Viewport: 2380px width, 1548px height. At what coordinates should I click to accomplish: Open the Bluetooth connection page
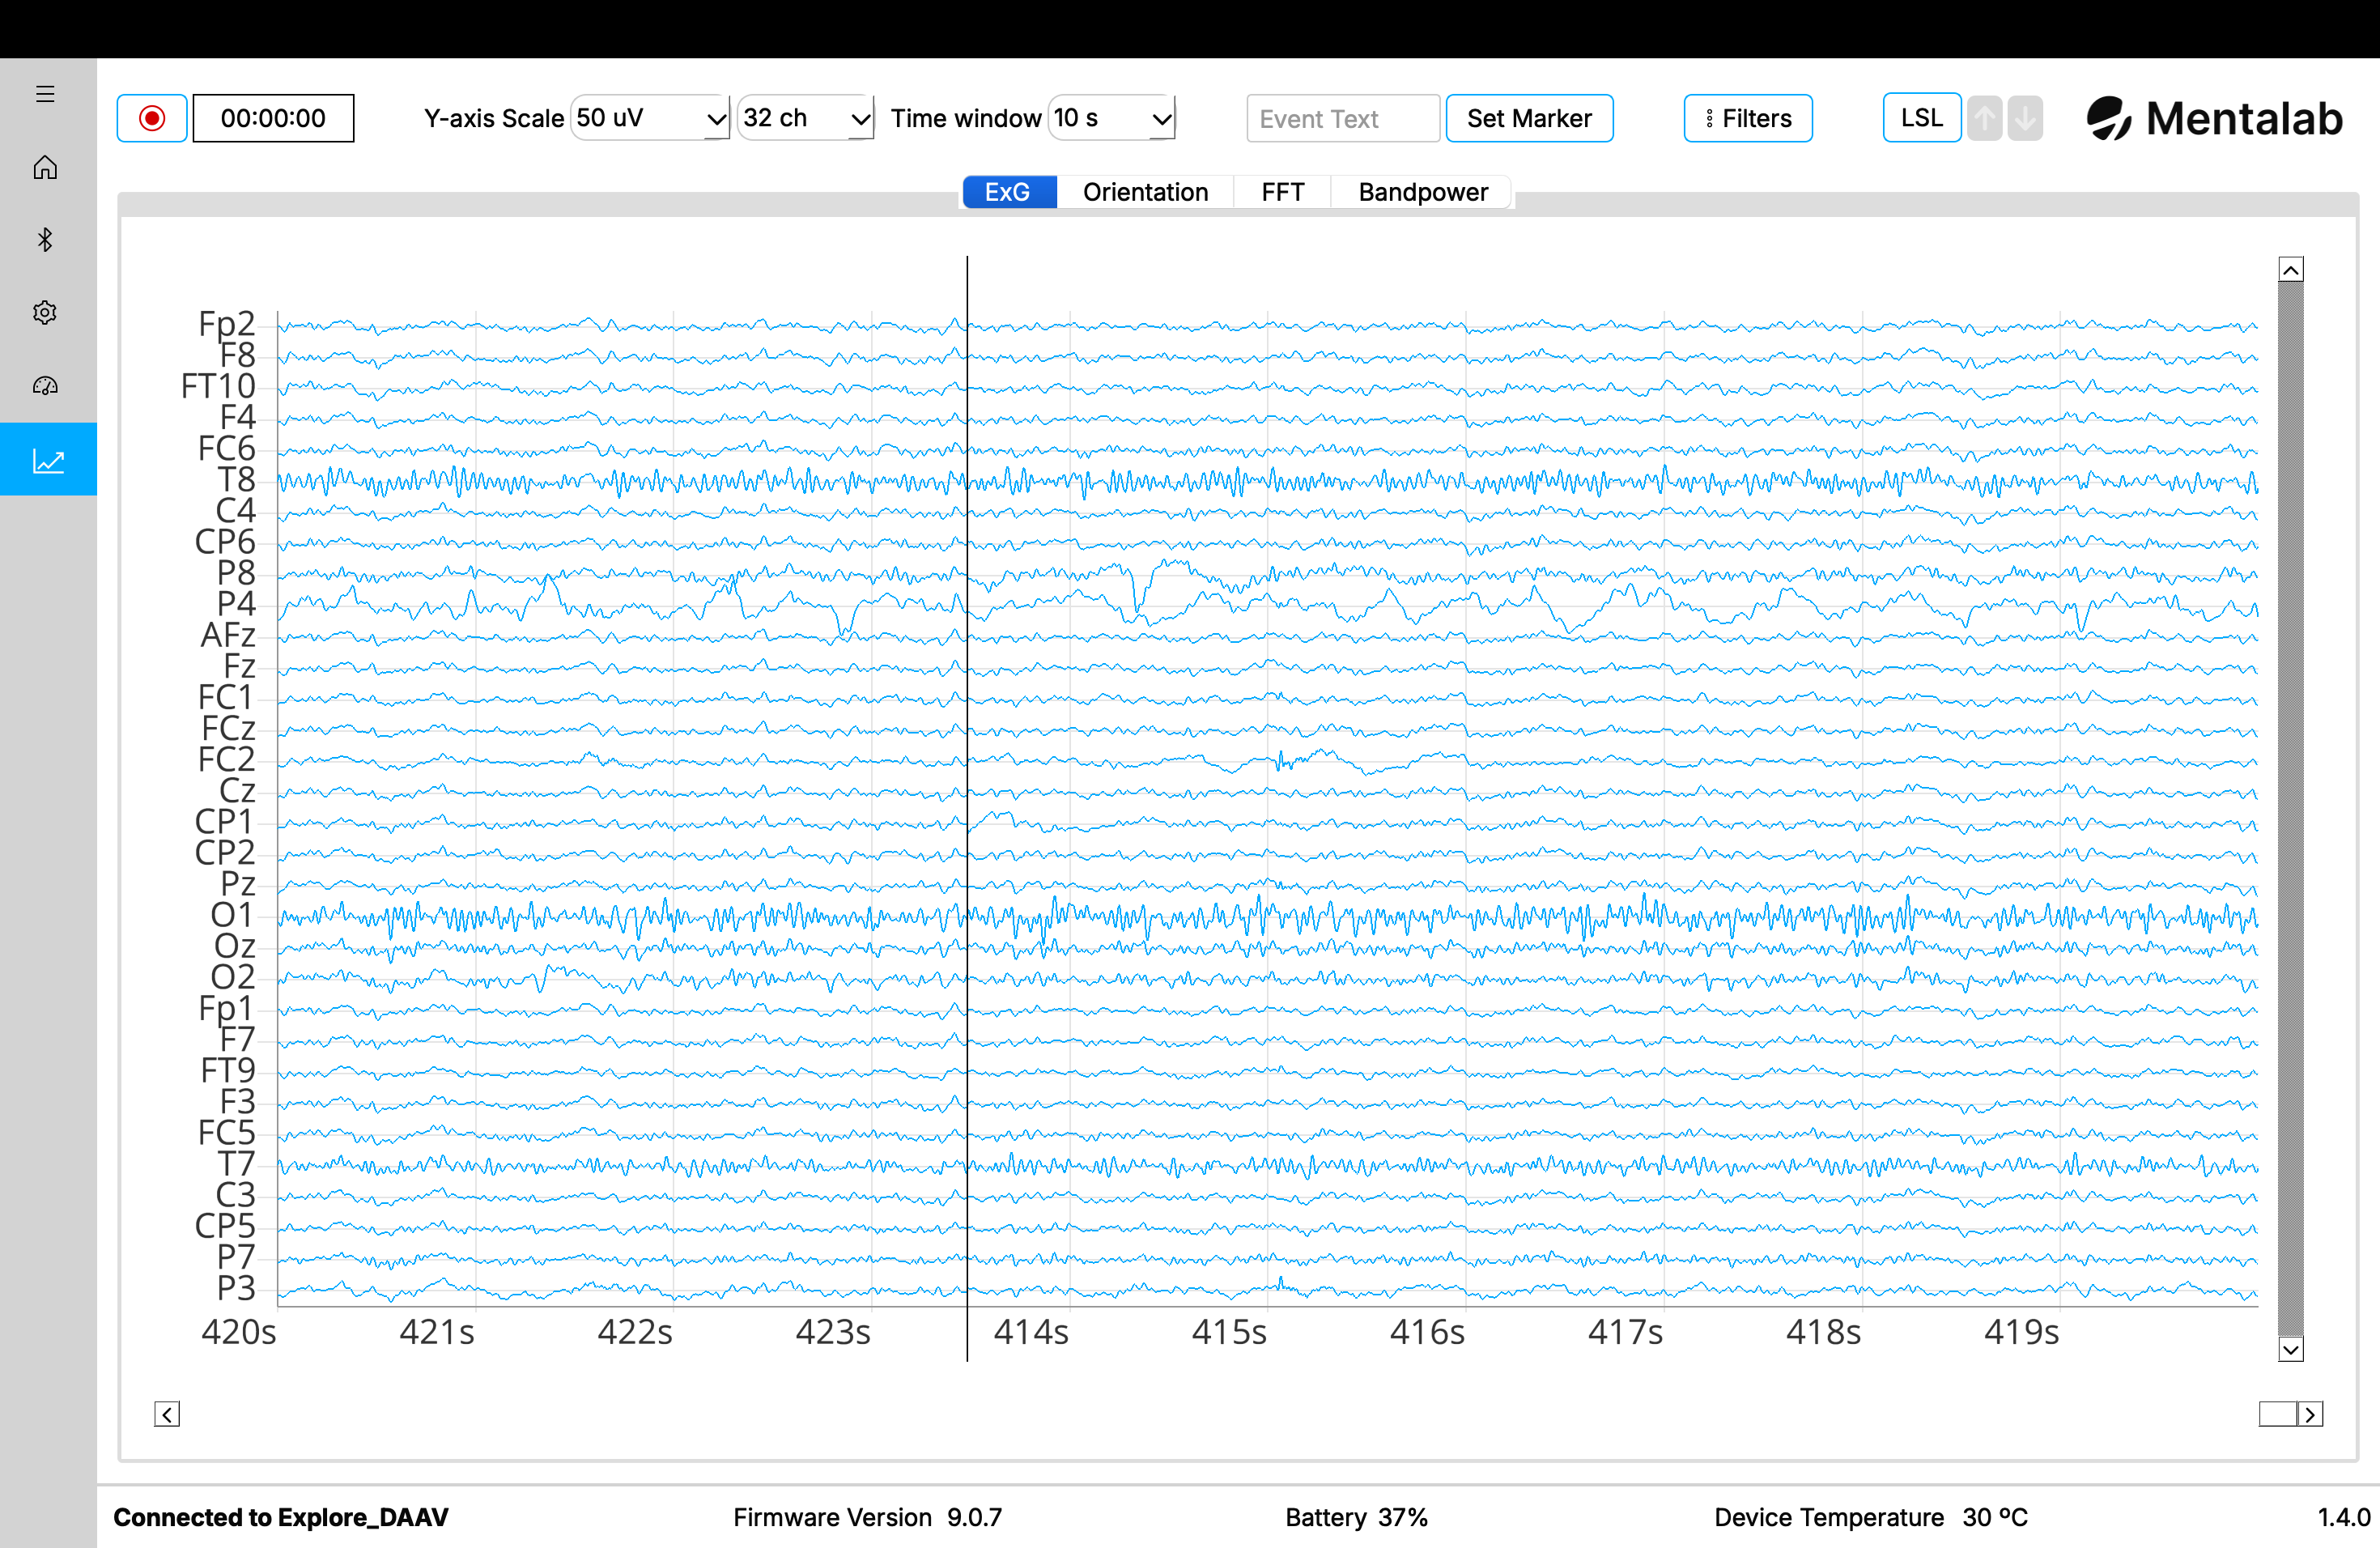pos(45,240)
